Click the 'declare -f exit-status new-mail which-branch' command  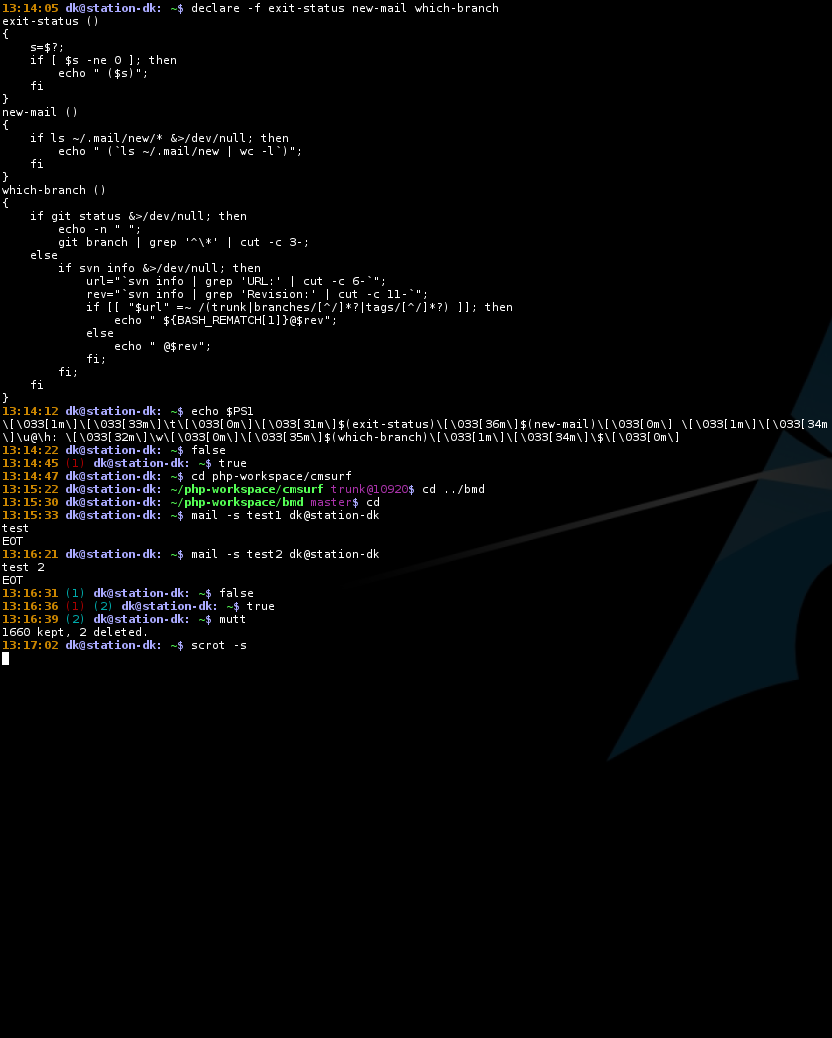(x=345, y=8)
